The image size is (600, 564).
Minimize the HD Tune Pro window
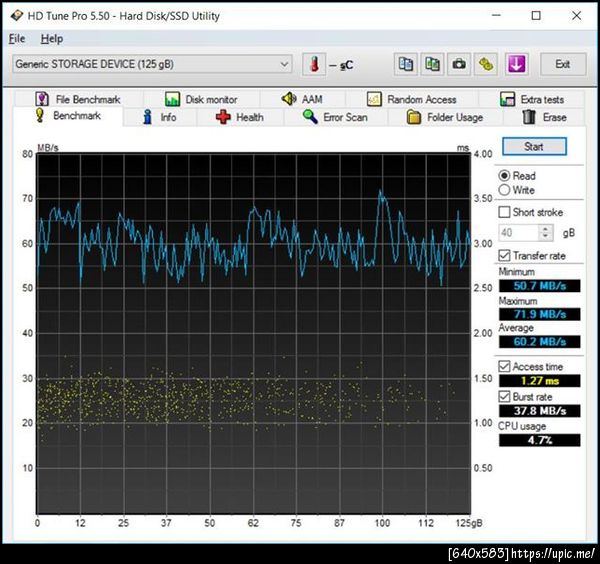click(496, 16)
